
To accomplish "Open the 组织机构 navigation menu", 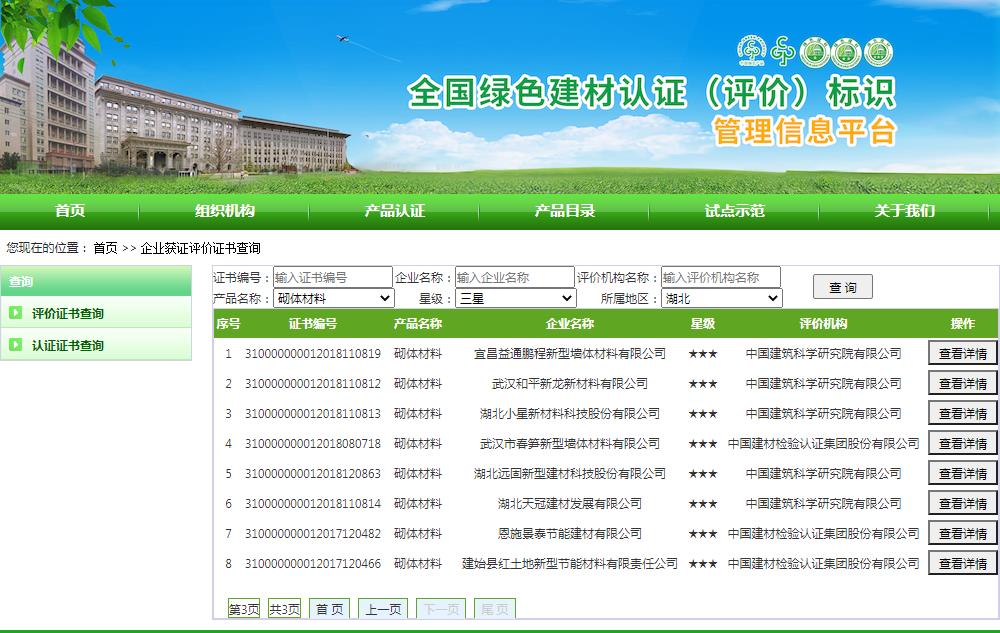I will pyautogui.click(x=225, y=210).
